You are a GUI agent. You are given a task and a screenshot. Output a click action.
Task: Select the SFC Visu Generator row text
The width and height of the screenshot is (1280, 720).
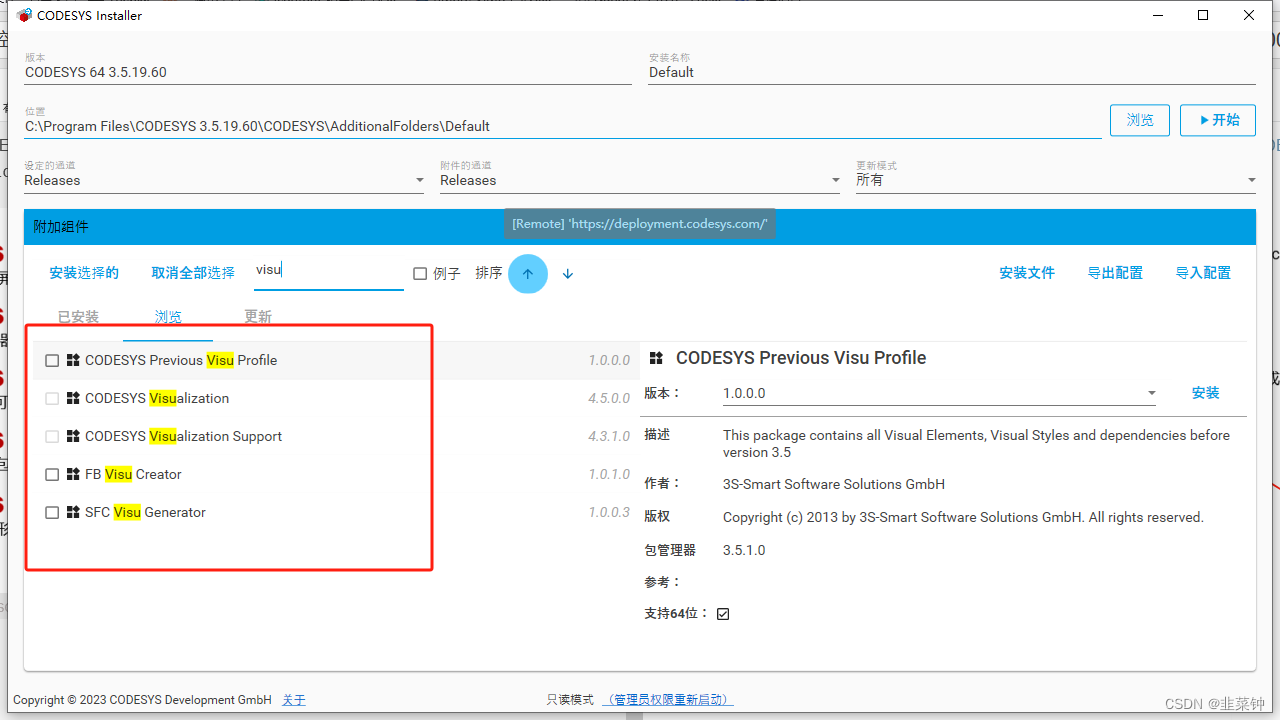(x=145, y=512)
